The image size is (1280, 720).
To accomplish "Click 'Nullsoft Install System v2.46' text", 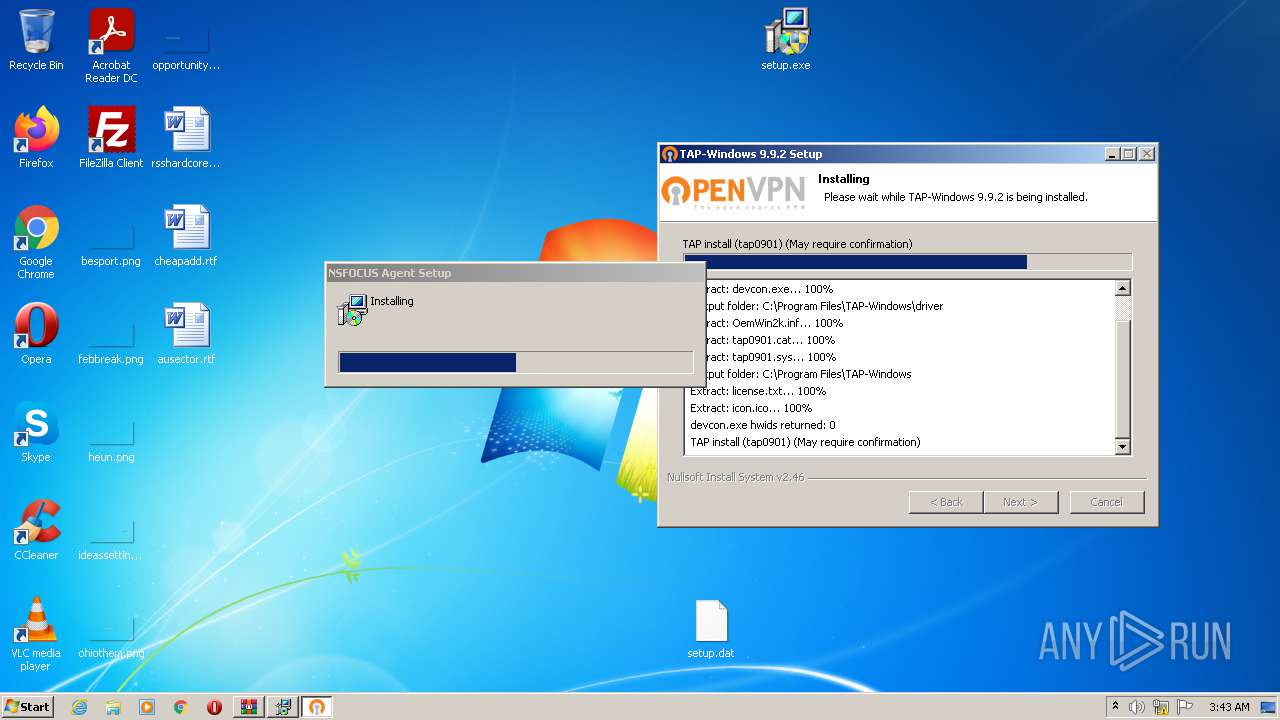I will click(x=736, y=477).
